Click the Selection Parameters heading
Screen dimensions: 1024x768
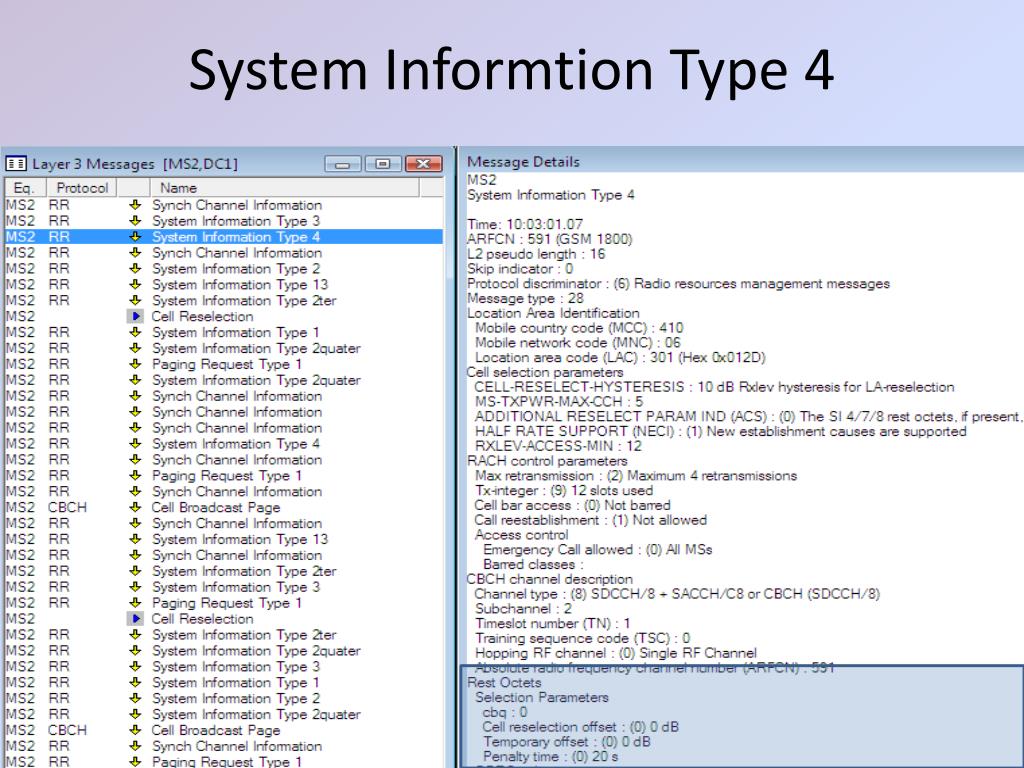point(542,697)
